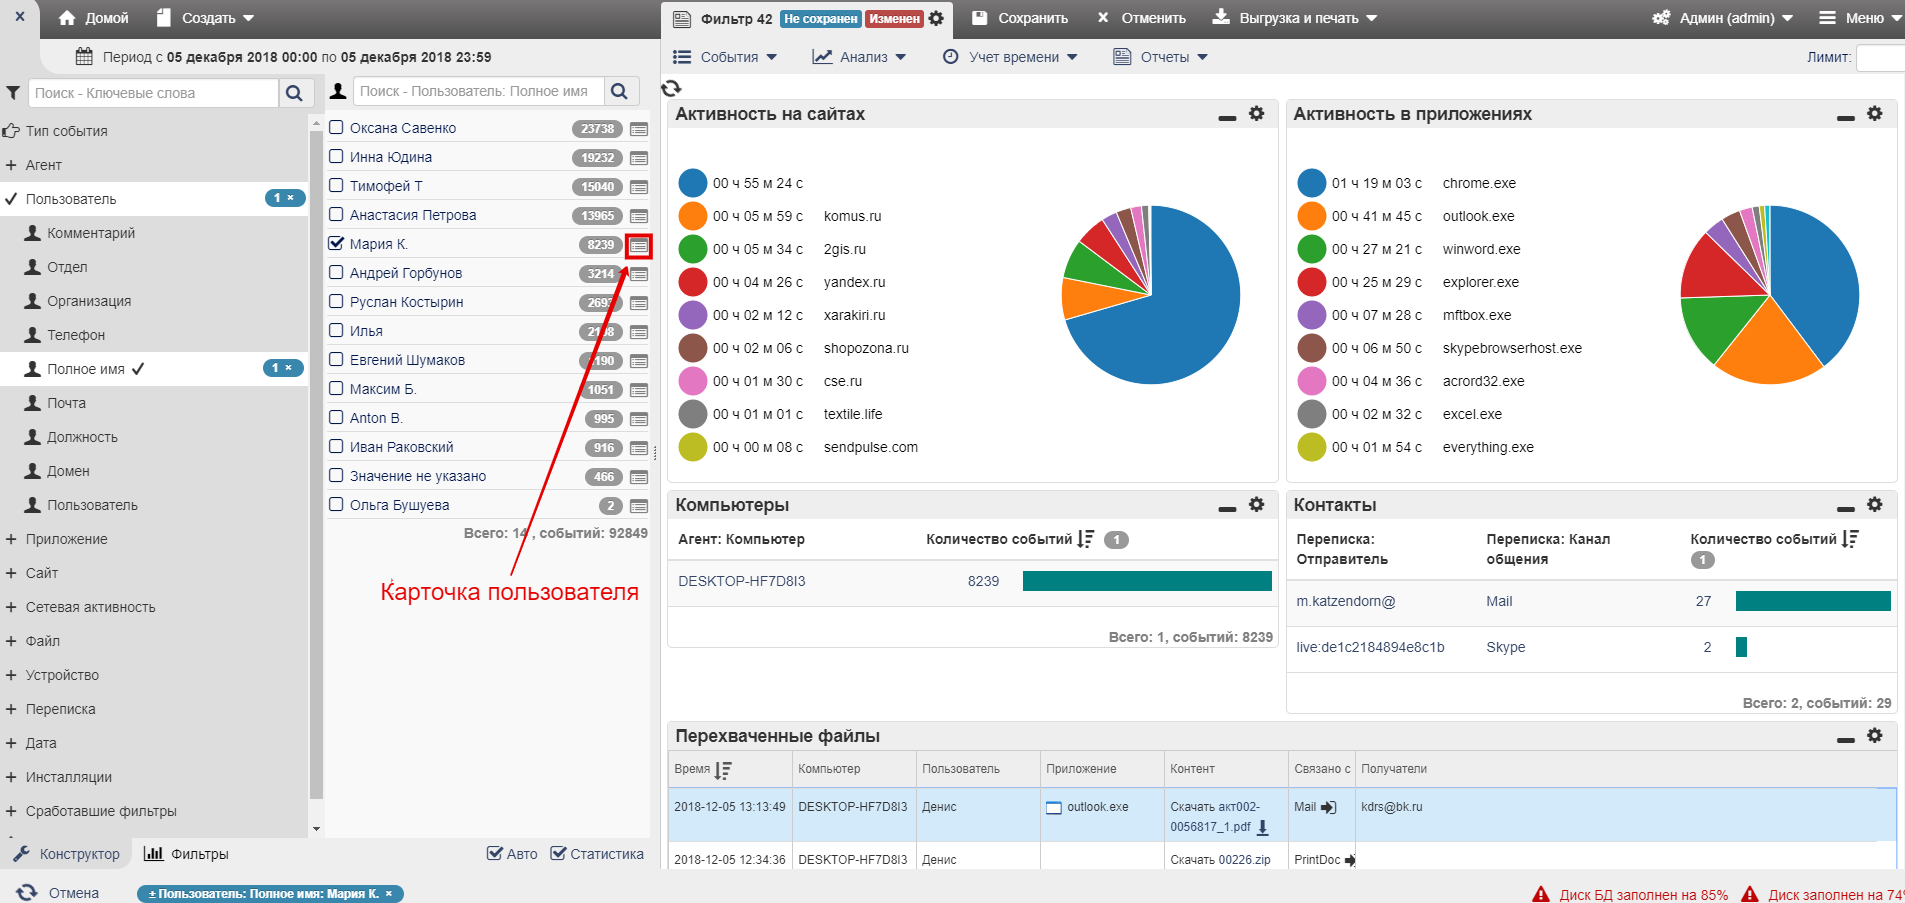Open settings gear of Компьютеры widget
This screenshot has height=903, width=1905.
click(x=1257, y=505)
